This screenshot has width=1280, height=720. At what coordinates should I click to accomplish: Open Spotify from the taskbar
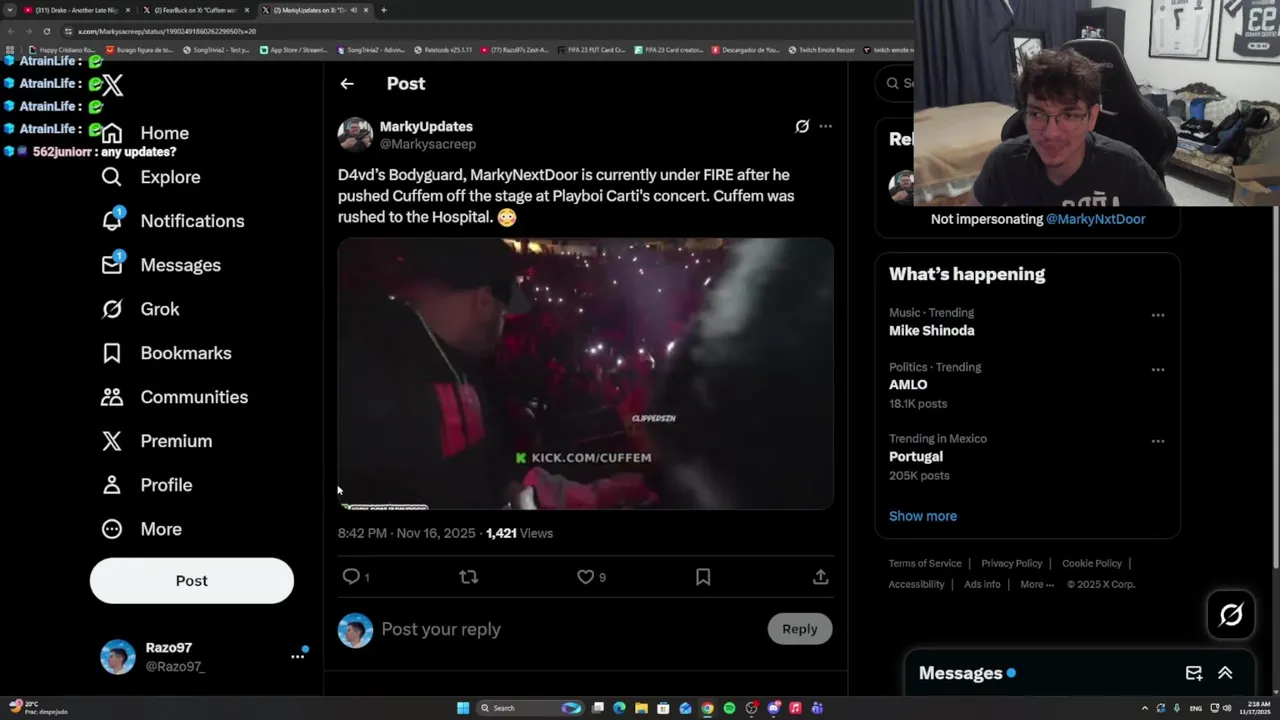(x=729, y=708)
